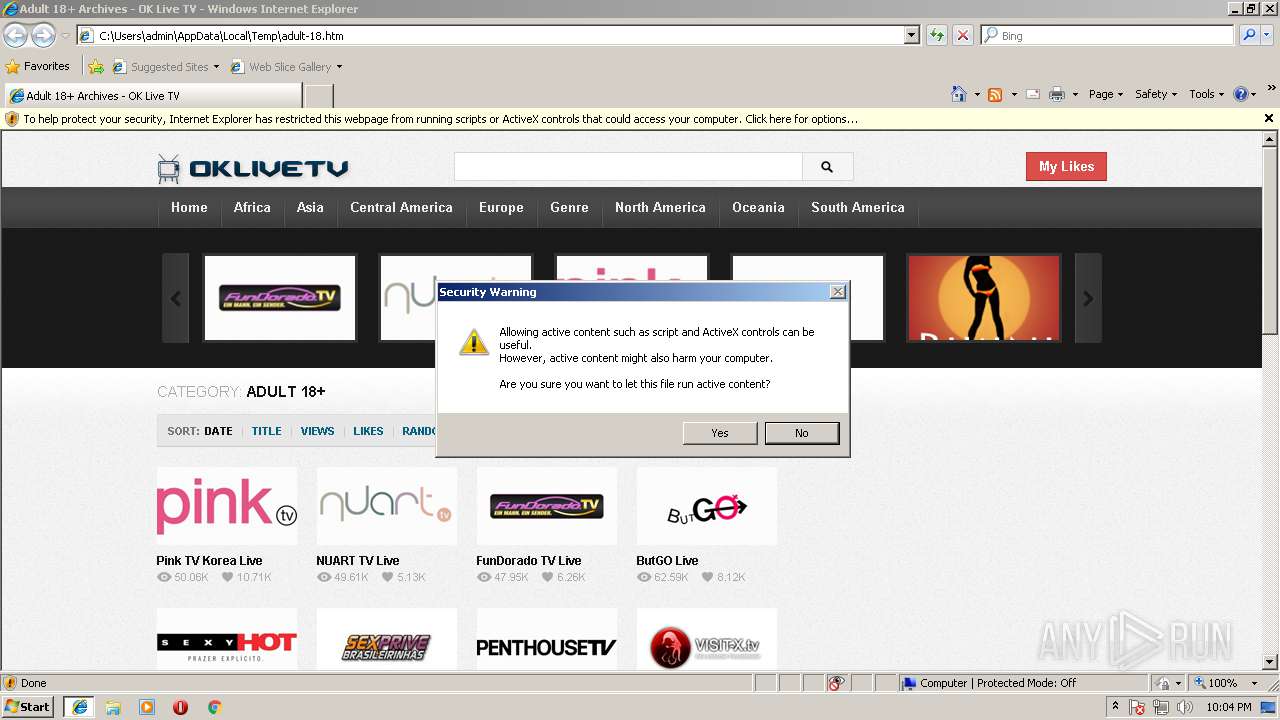
Task: Open the FunDorado TV Live link
Action: point(528,561)
